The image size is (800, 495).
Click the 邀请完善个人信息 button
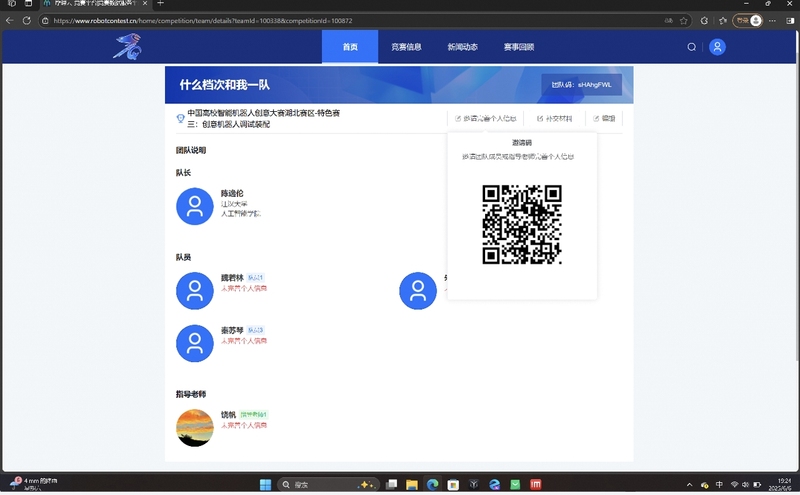tap(486, 119)
